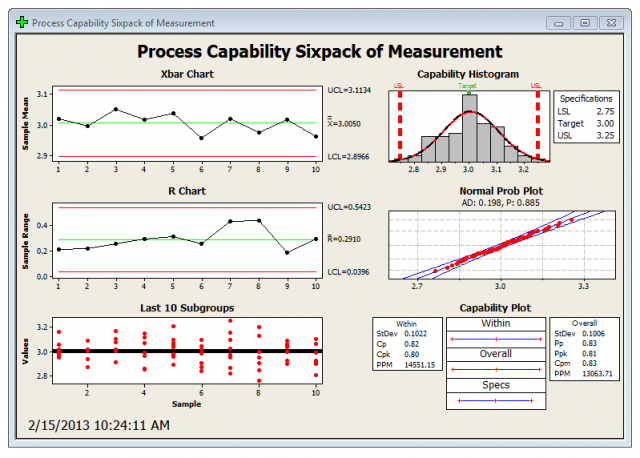
Task: Click the LCL=0.0396 label on R chart
Action: pos(349,272)
